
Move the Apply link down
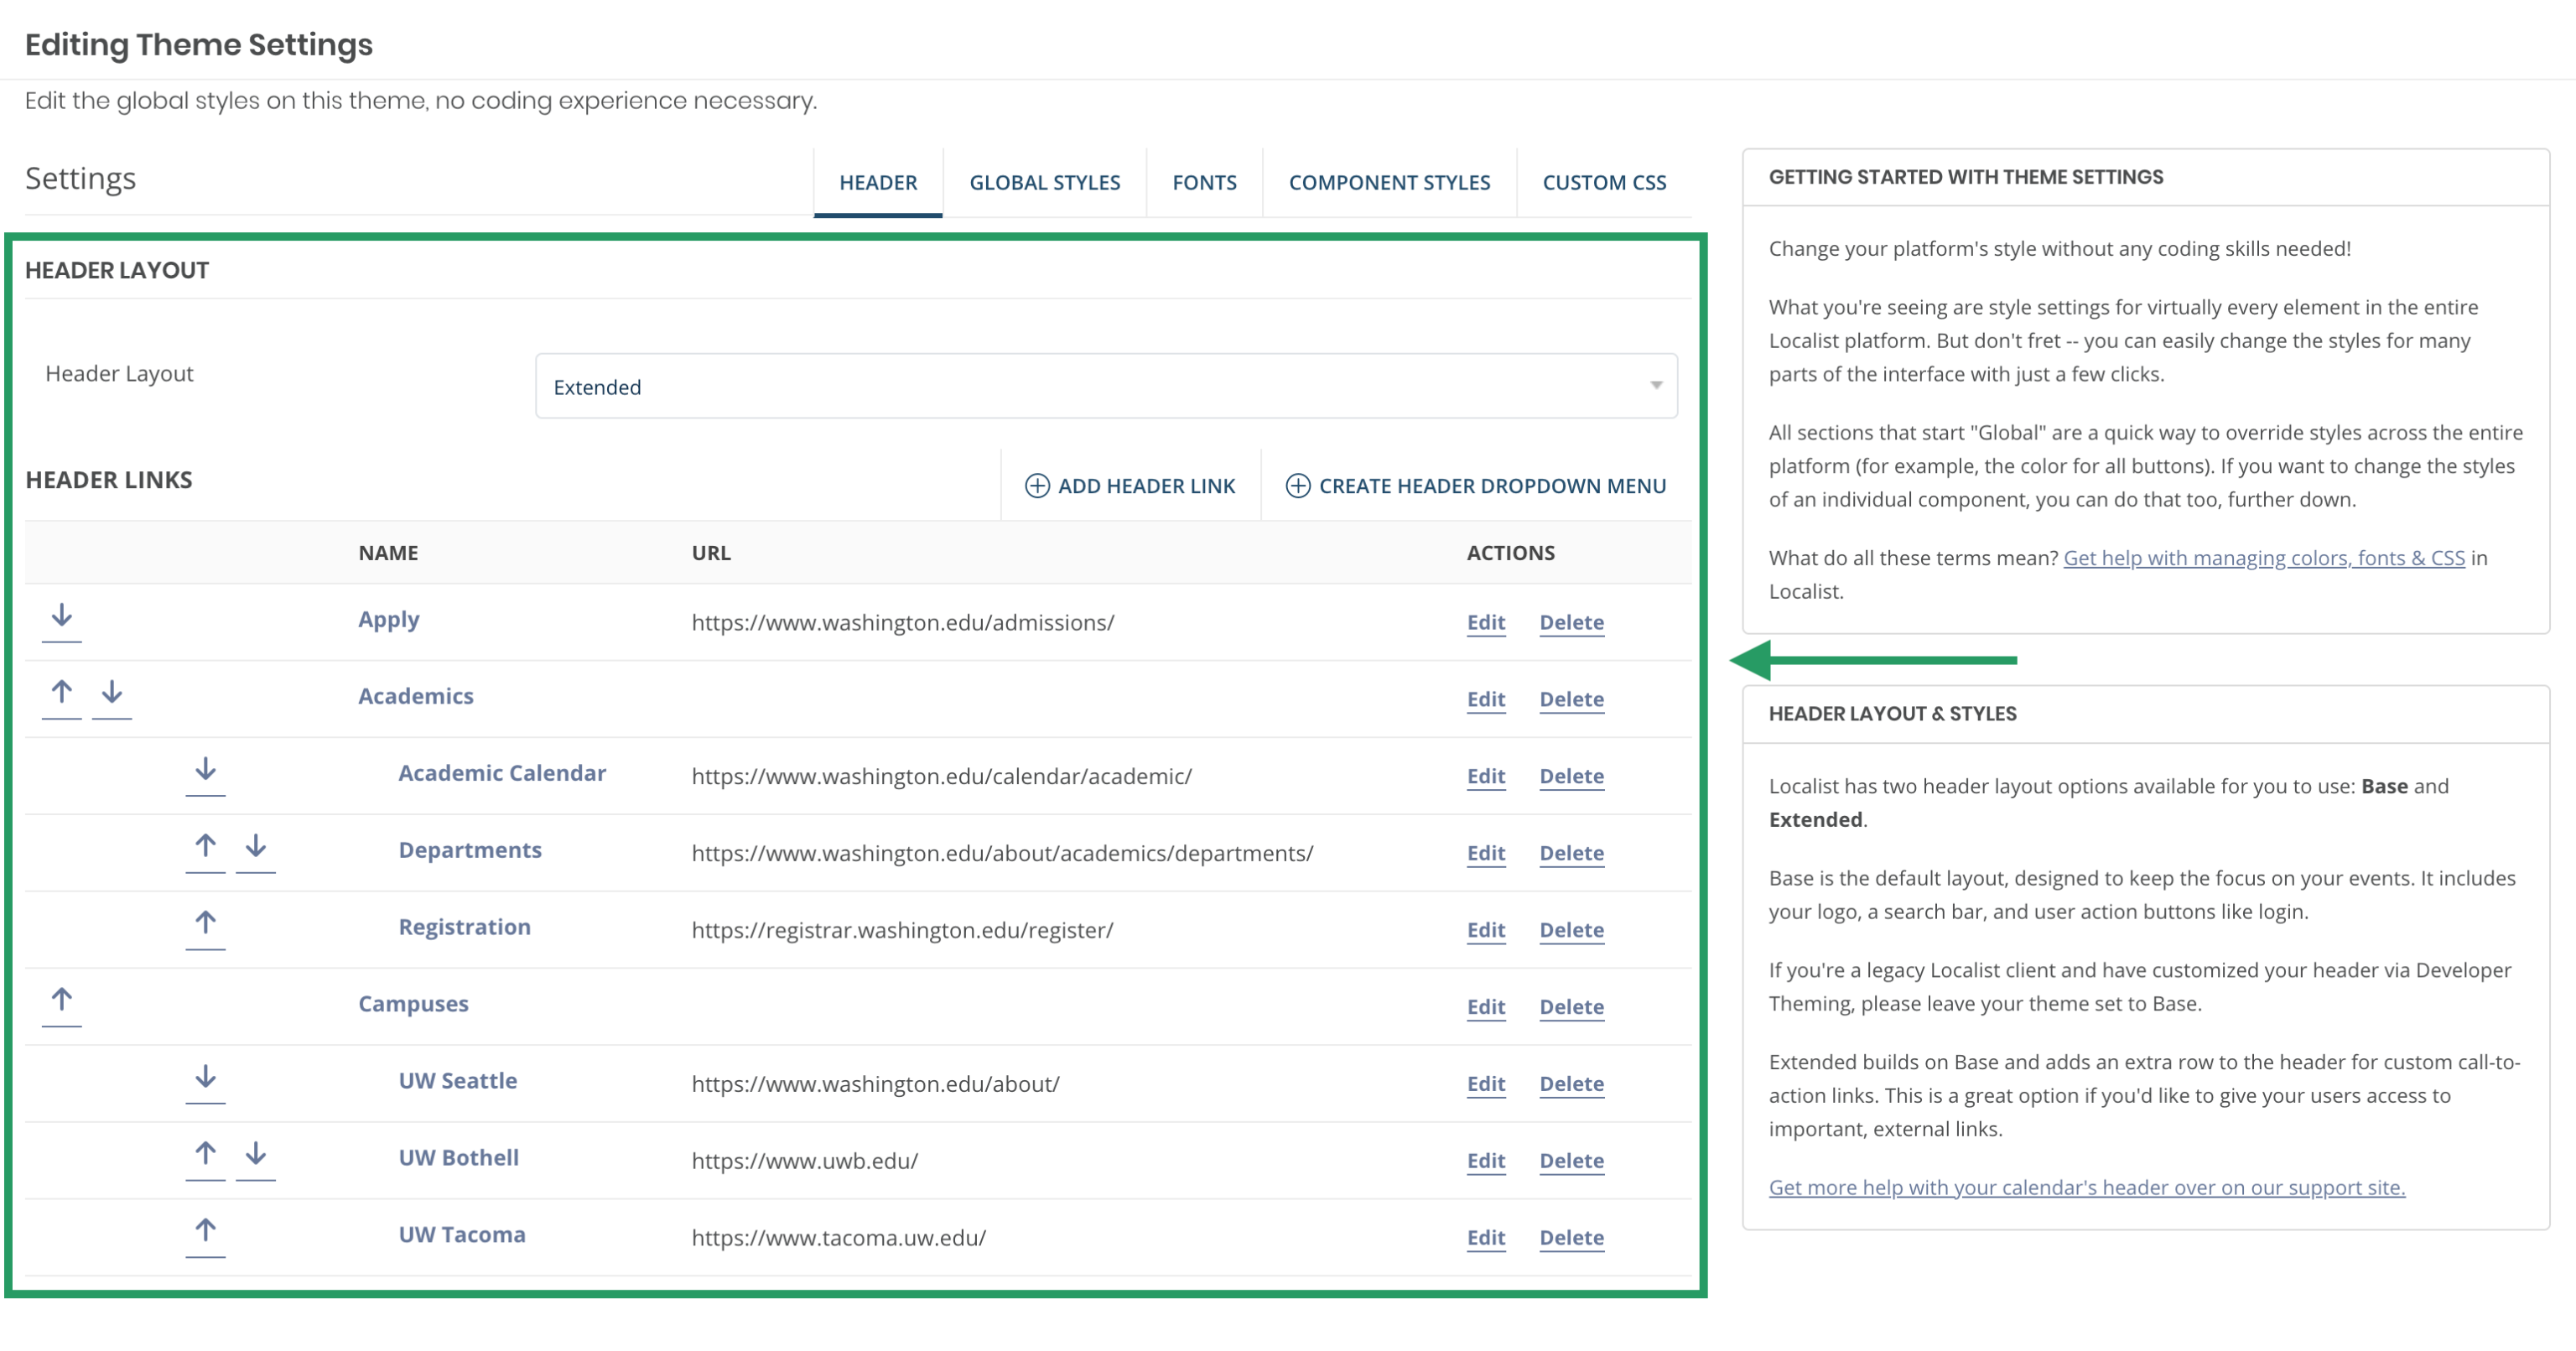tap(61, 616)
